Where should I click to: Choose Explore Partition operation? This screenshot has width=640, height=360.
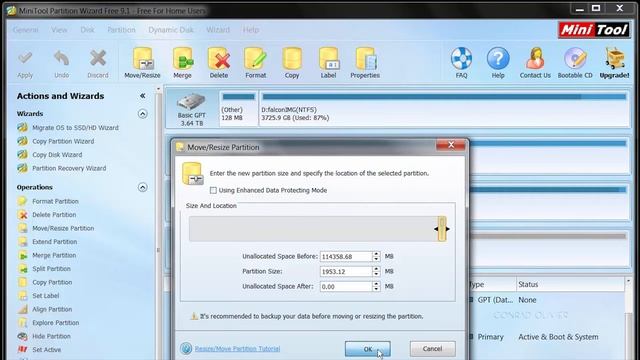tap(56, 322)
